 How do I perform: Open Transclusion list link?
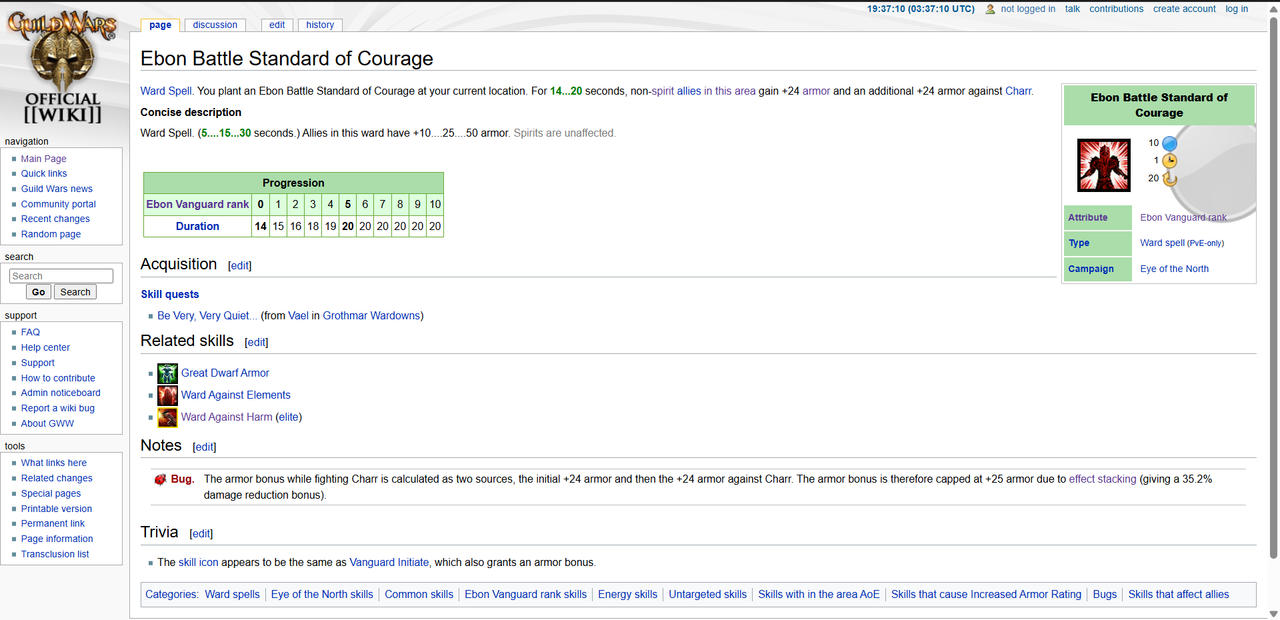click(55, 554)
